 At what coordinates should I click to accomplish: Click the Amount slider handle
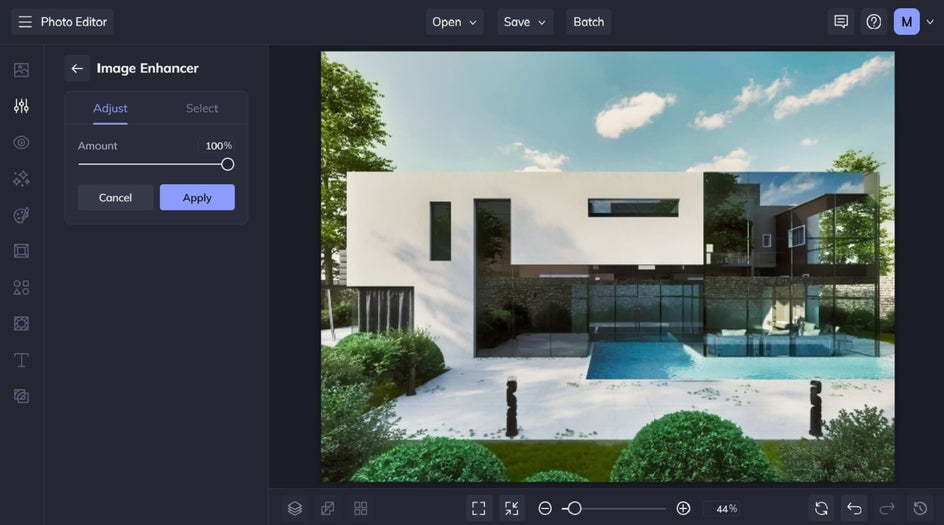(228, 164)
